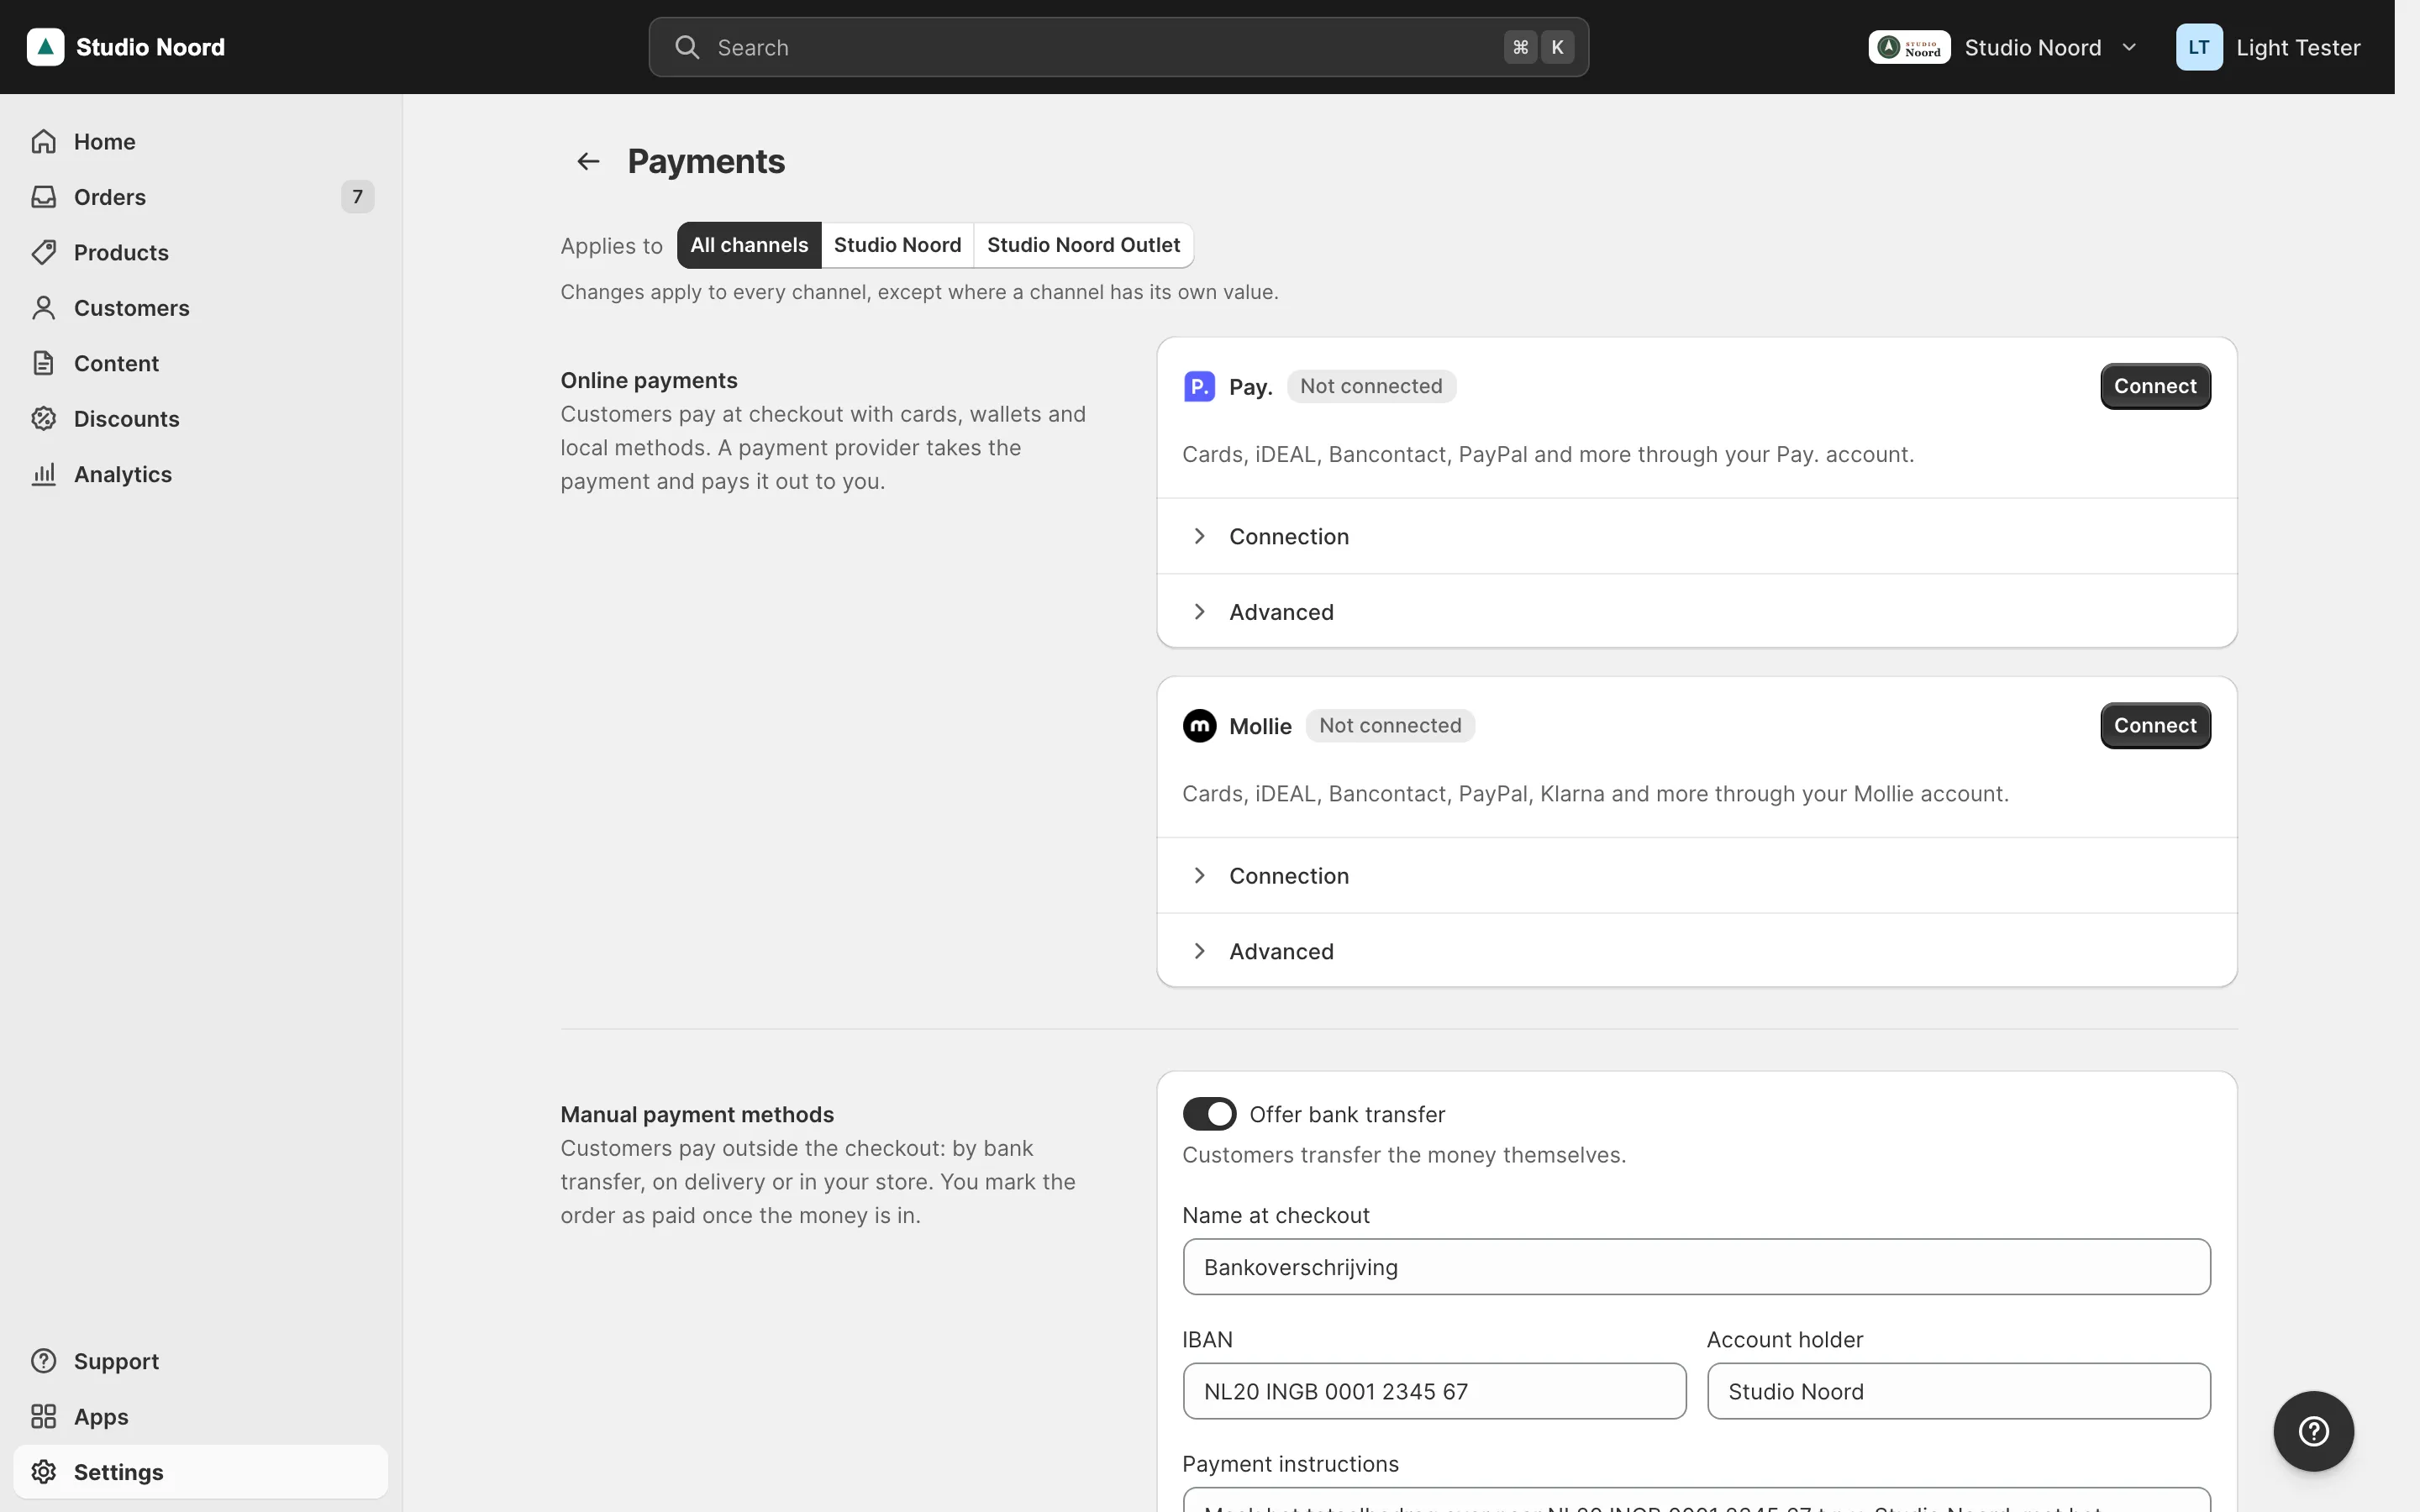Click the Pay. 'Not connected' status badge

[x=1371, y=386]
